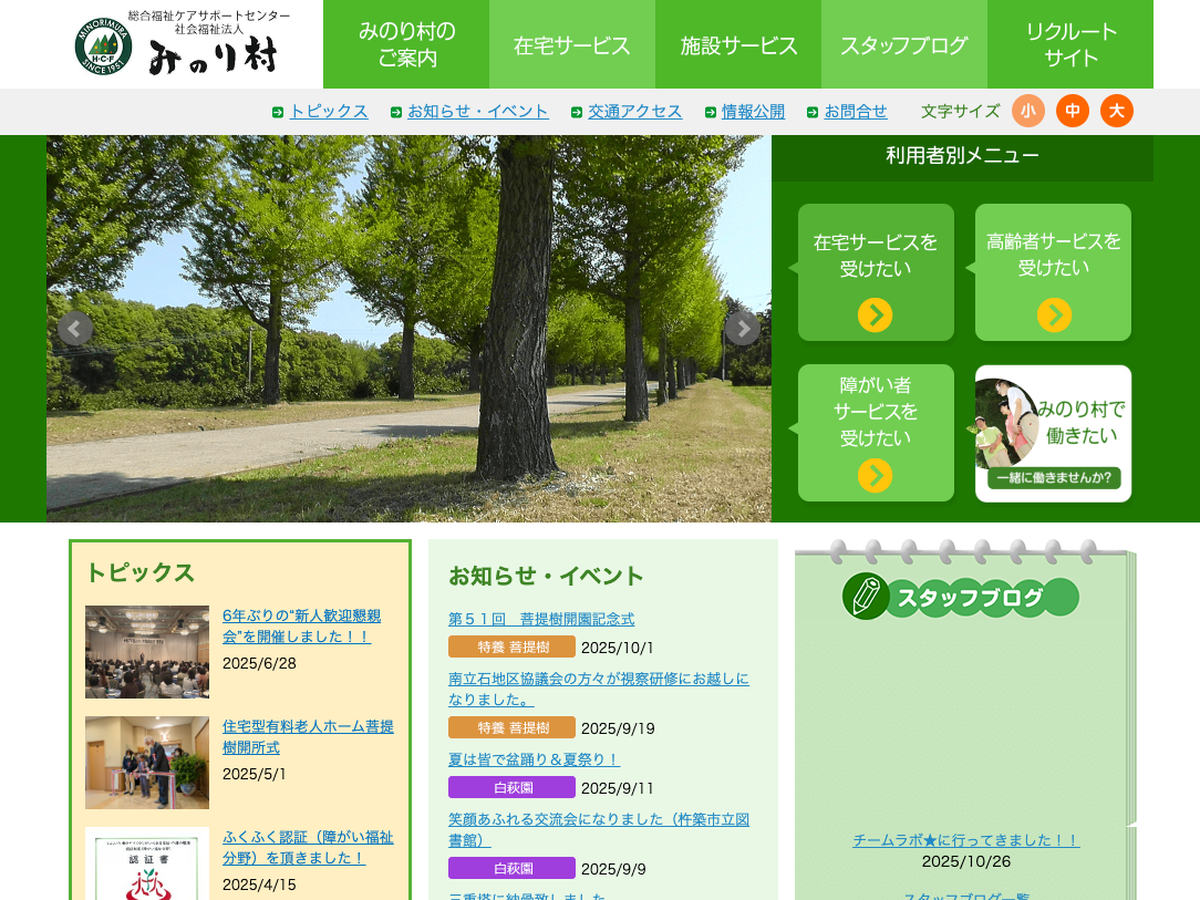Set font size to small (小)

pyautogui.click(x=1028, y=111)
